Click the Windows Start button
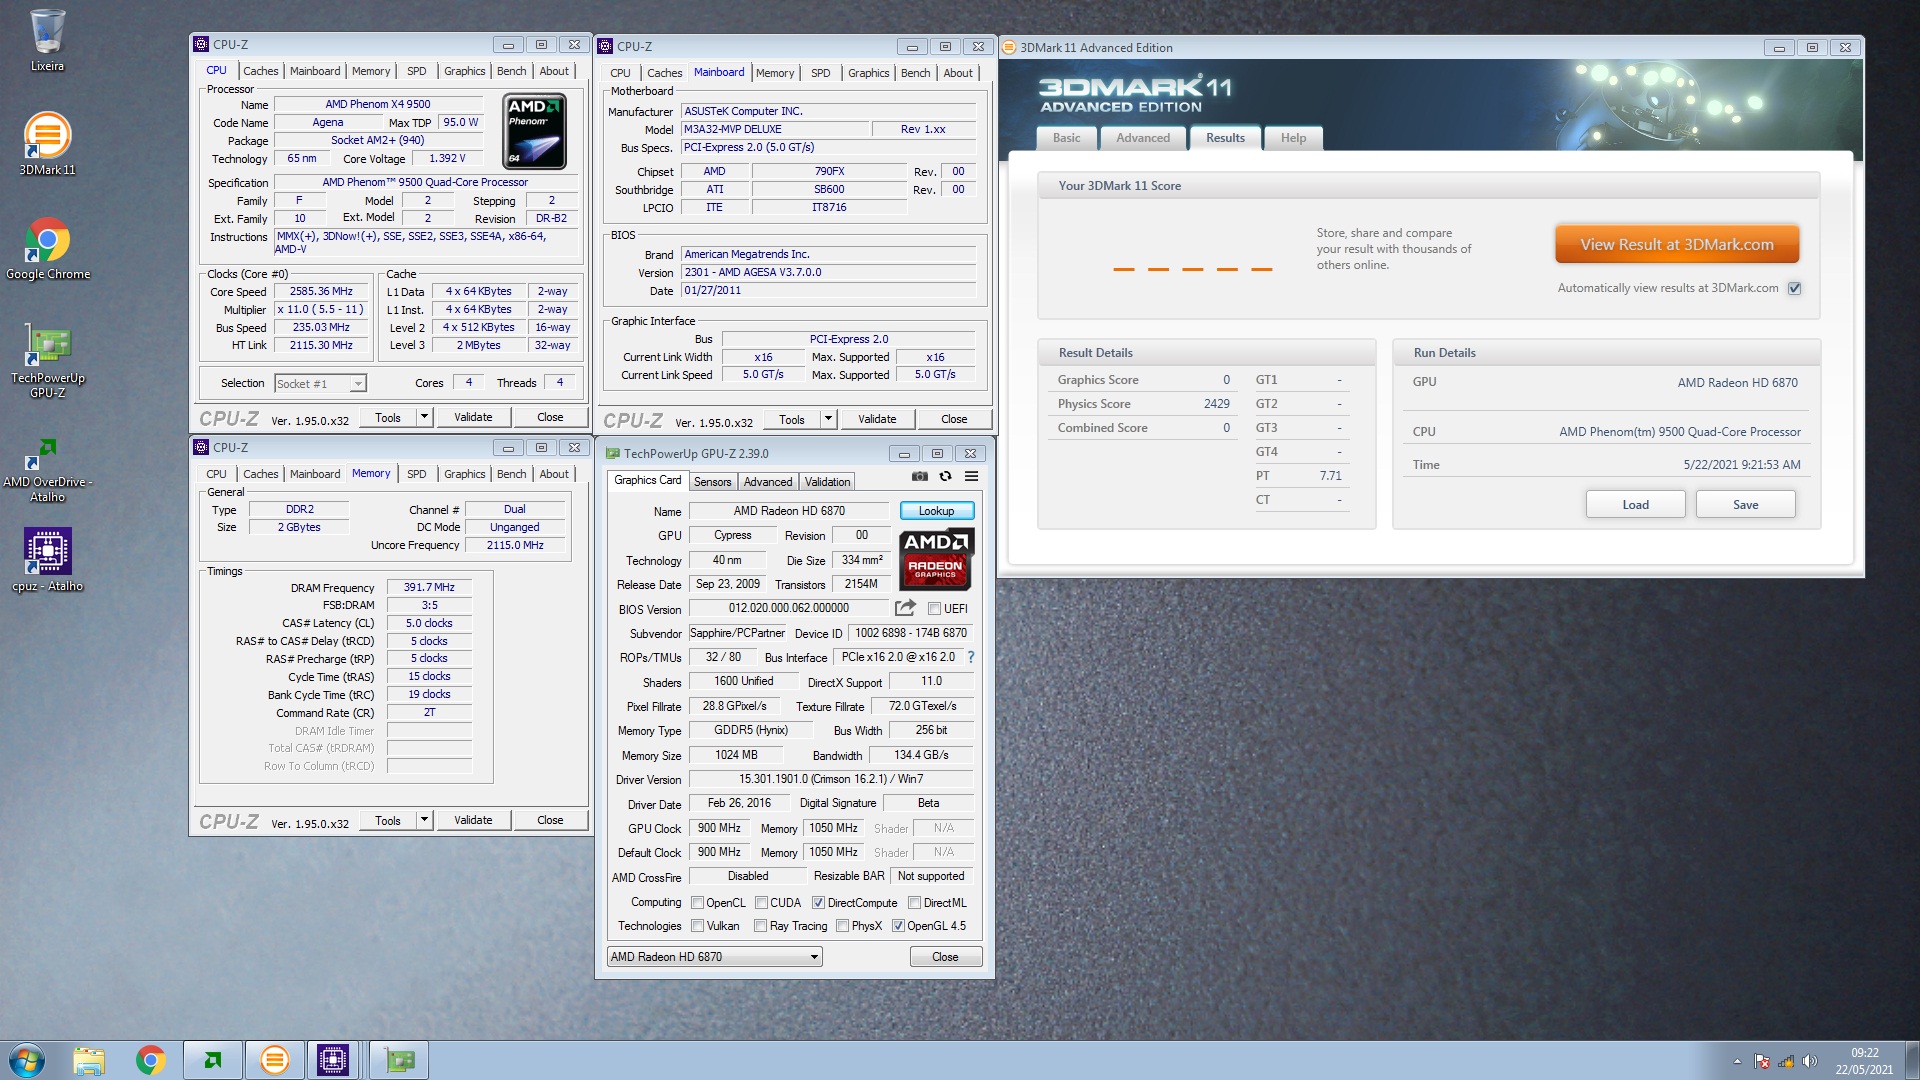 tap(27, 1060)
